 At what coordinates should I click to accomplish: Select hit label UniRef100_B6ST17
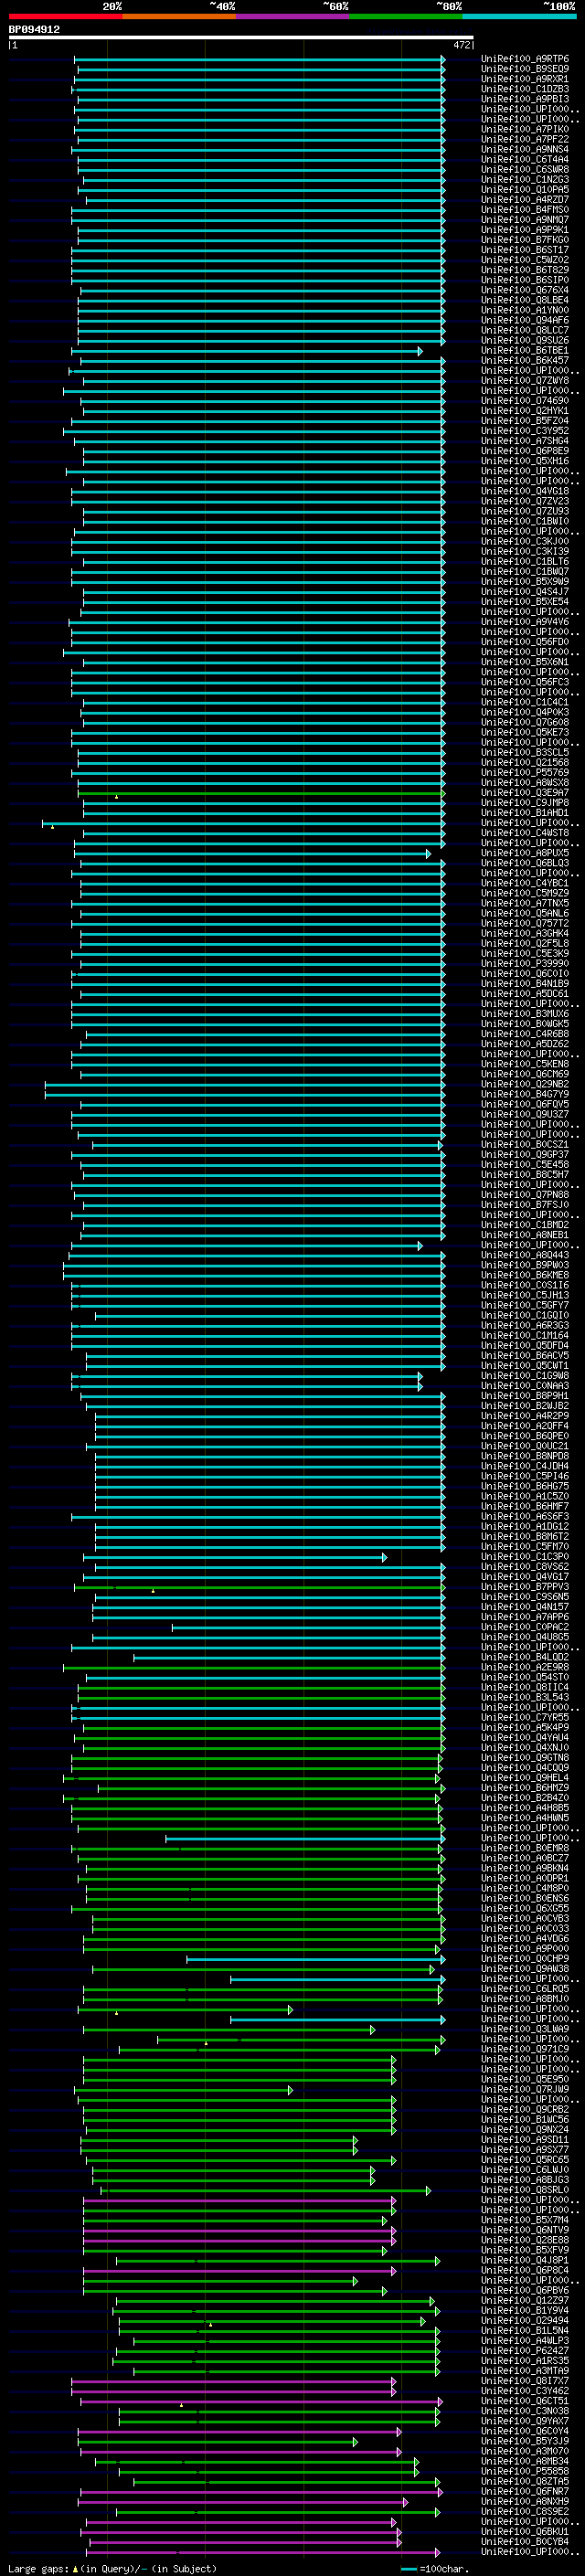pyautogui.click(x=525, y=250)
